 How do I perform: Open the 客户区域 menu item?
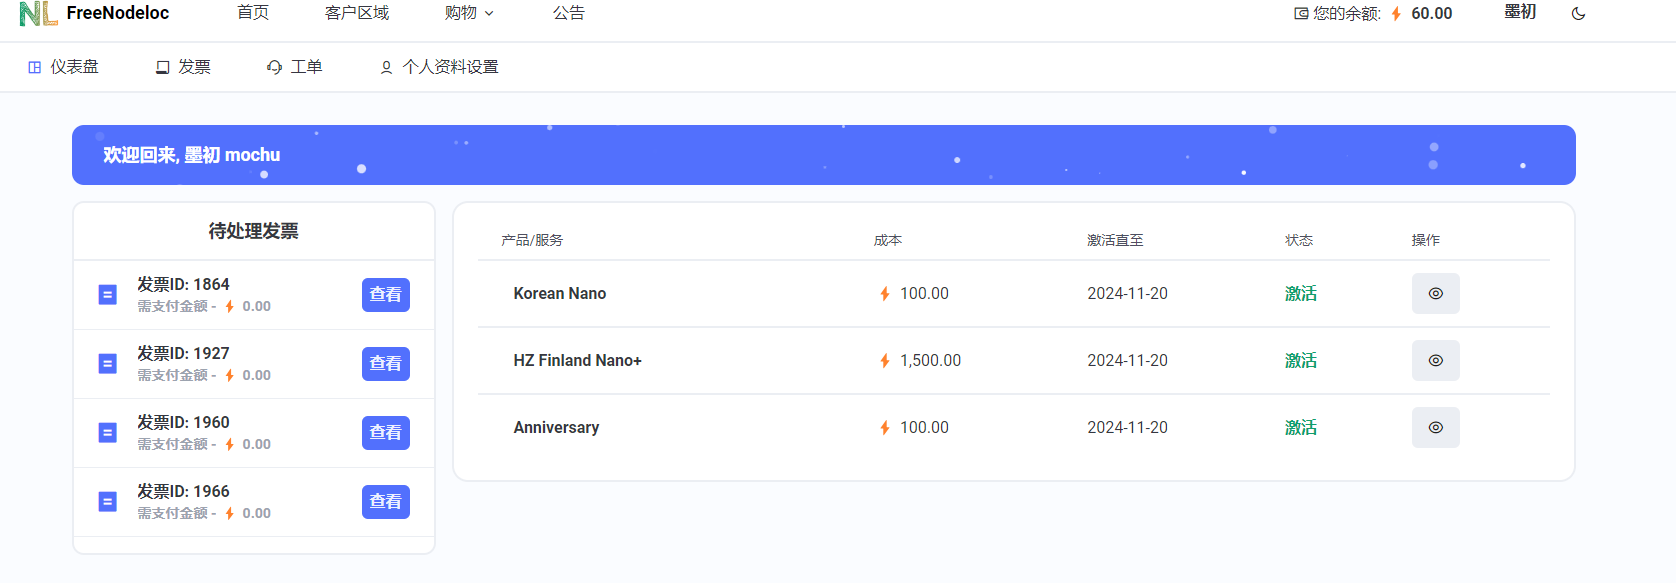[x=357, y=13]
